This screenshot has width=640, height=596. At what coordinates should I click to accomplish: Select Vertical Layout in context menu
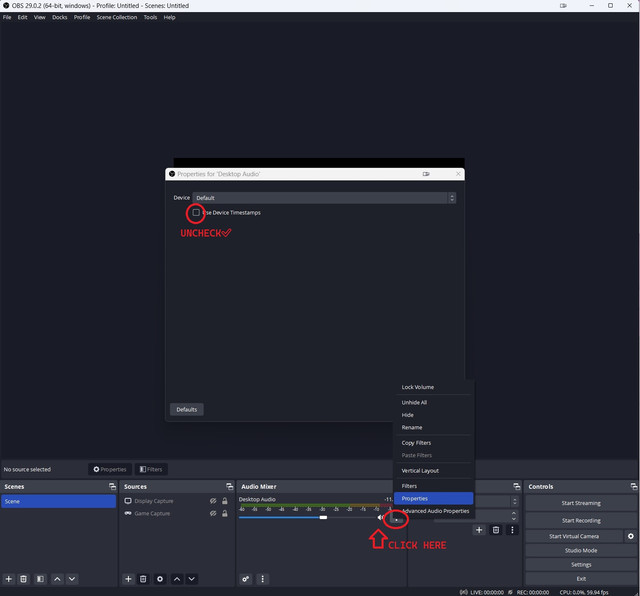(x=433, y=470)
